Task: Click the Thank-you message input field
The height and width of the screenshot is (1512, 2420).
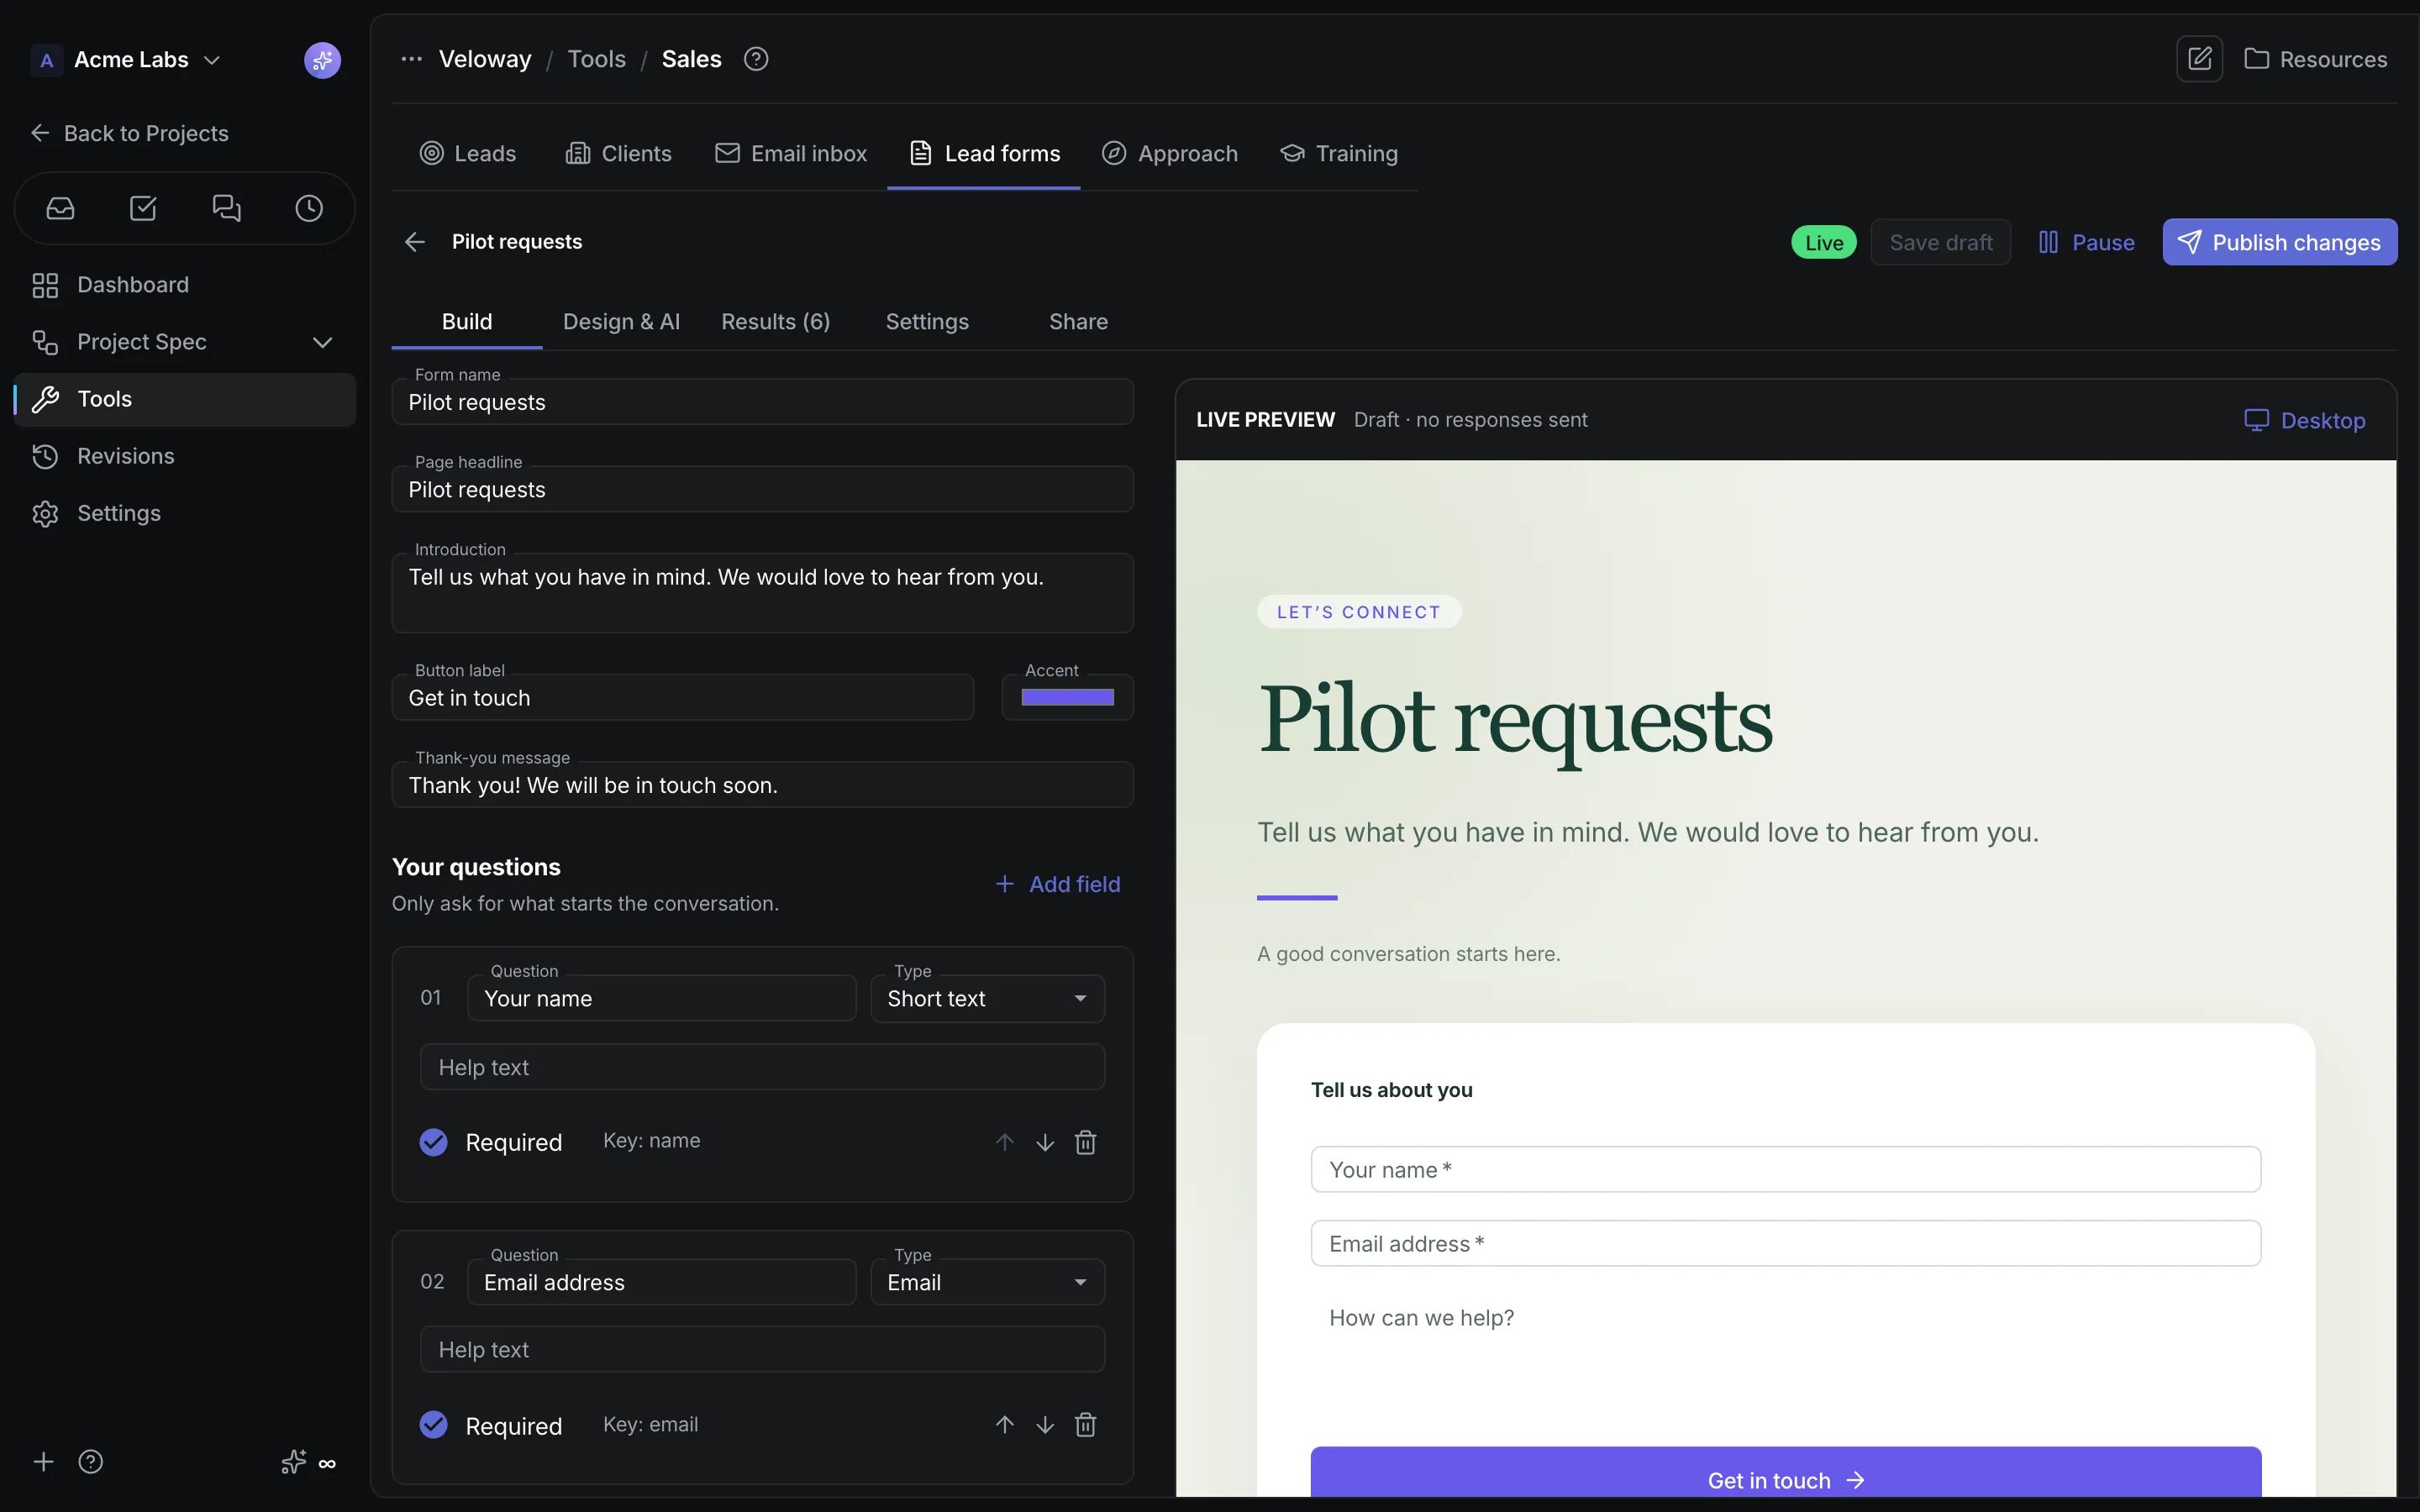Action: pyautogui.click(x=762, y=785)
